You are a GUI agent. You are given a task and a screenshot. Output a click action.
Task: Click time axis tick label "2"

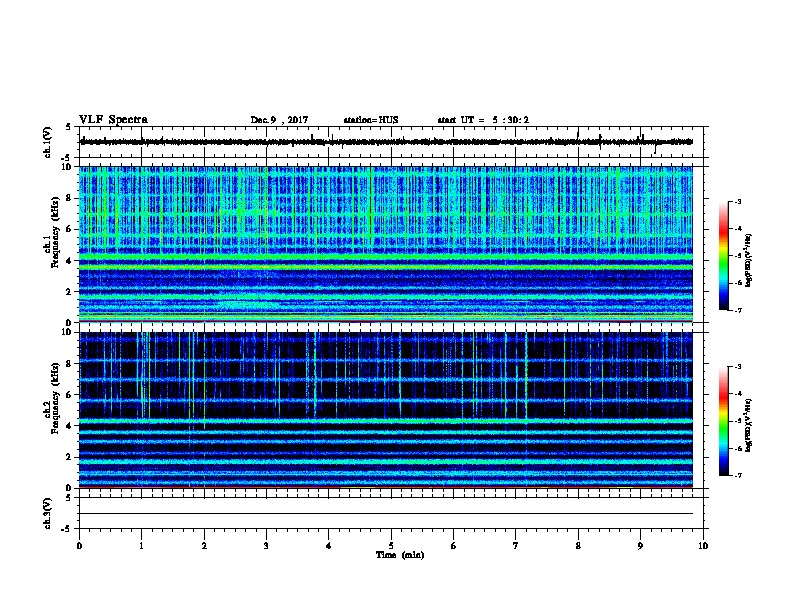(x=204, y=546)
